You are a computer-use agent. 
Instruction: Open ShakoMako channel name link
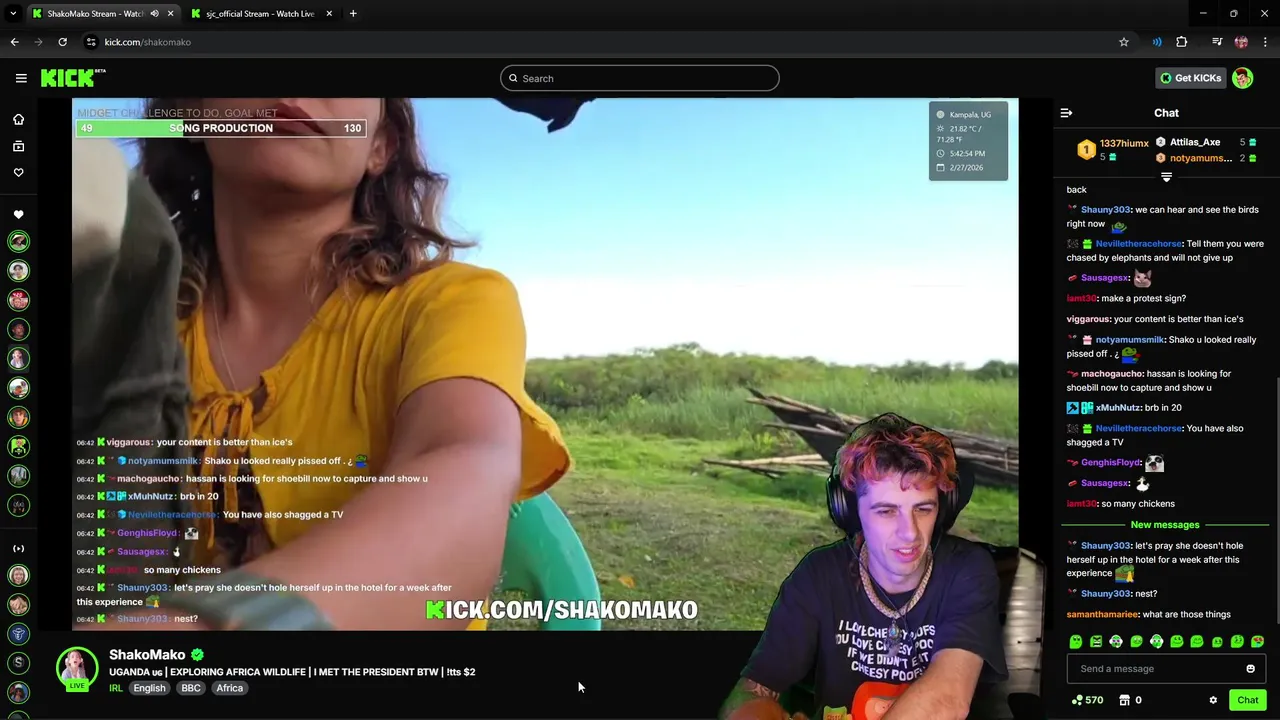[147, 655]
